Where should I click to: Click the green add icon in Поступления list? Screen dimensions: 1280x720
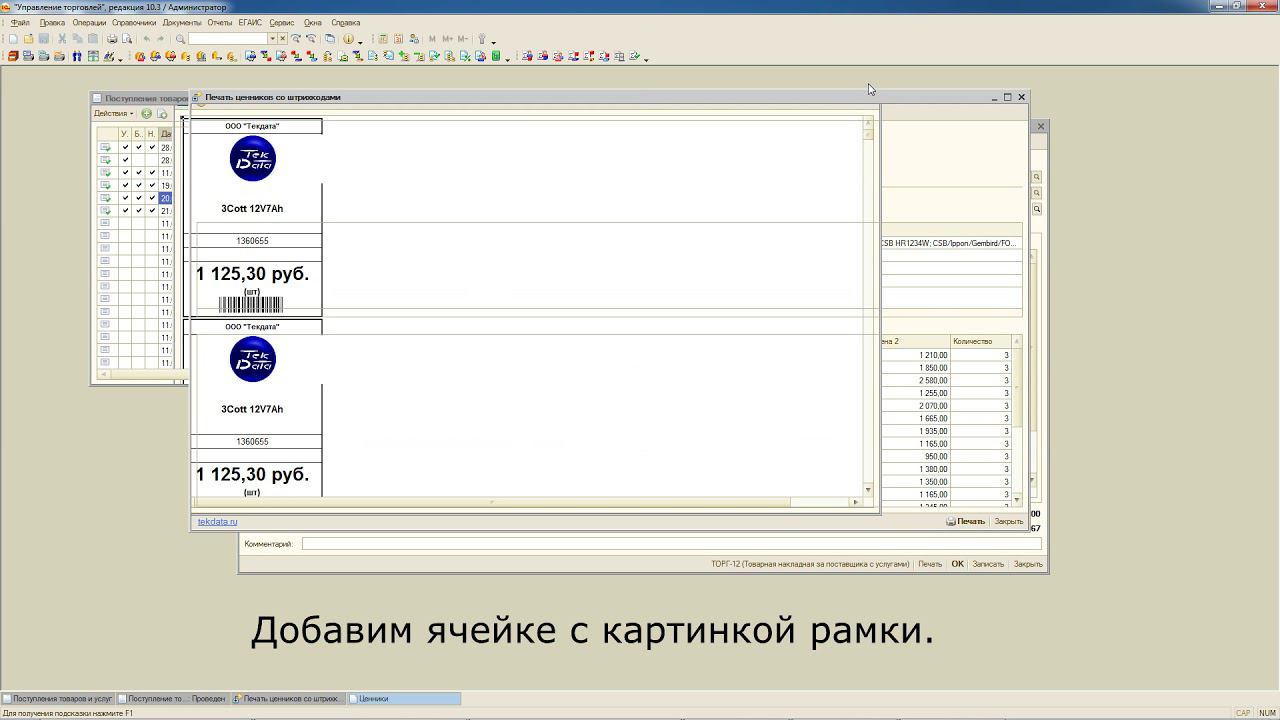point(147,114)
